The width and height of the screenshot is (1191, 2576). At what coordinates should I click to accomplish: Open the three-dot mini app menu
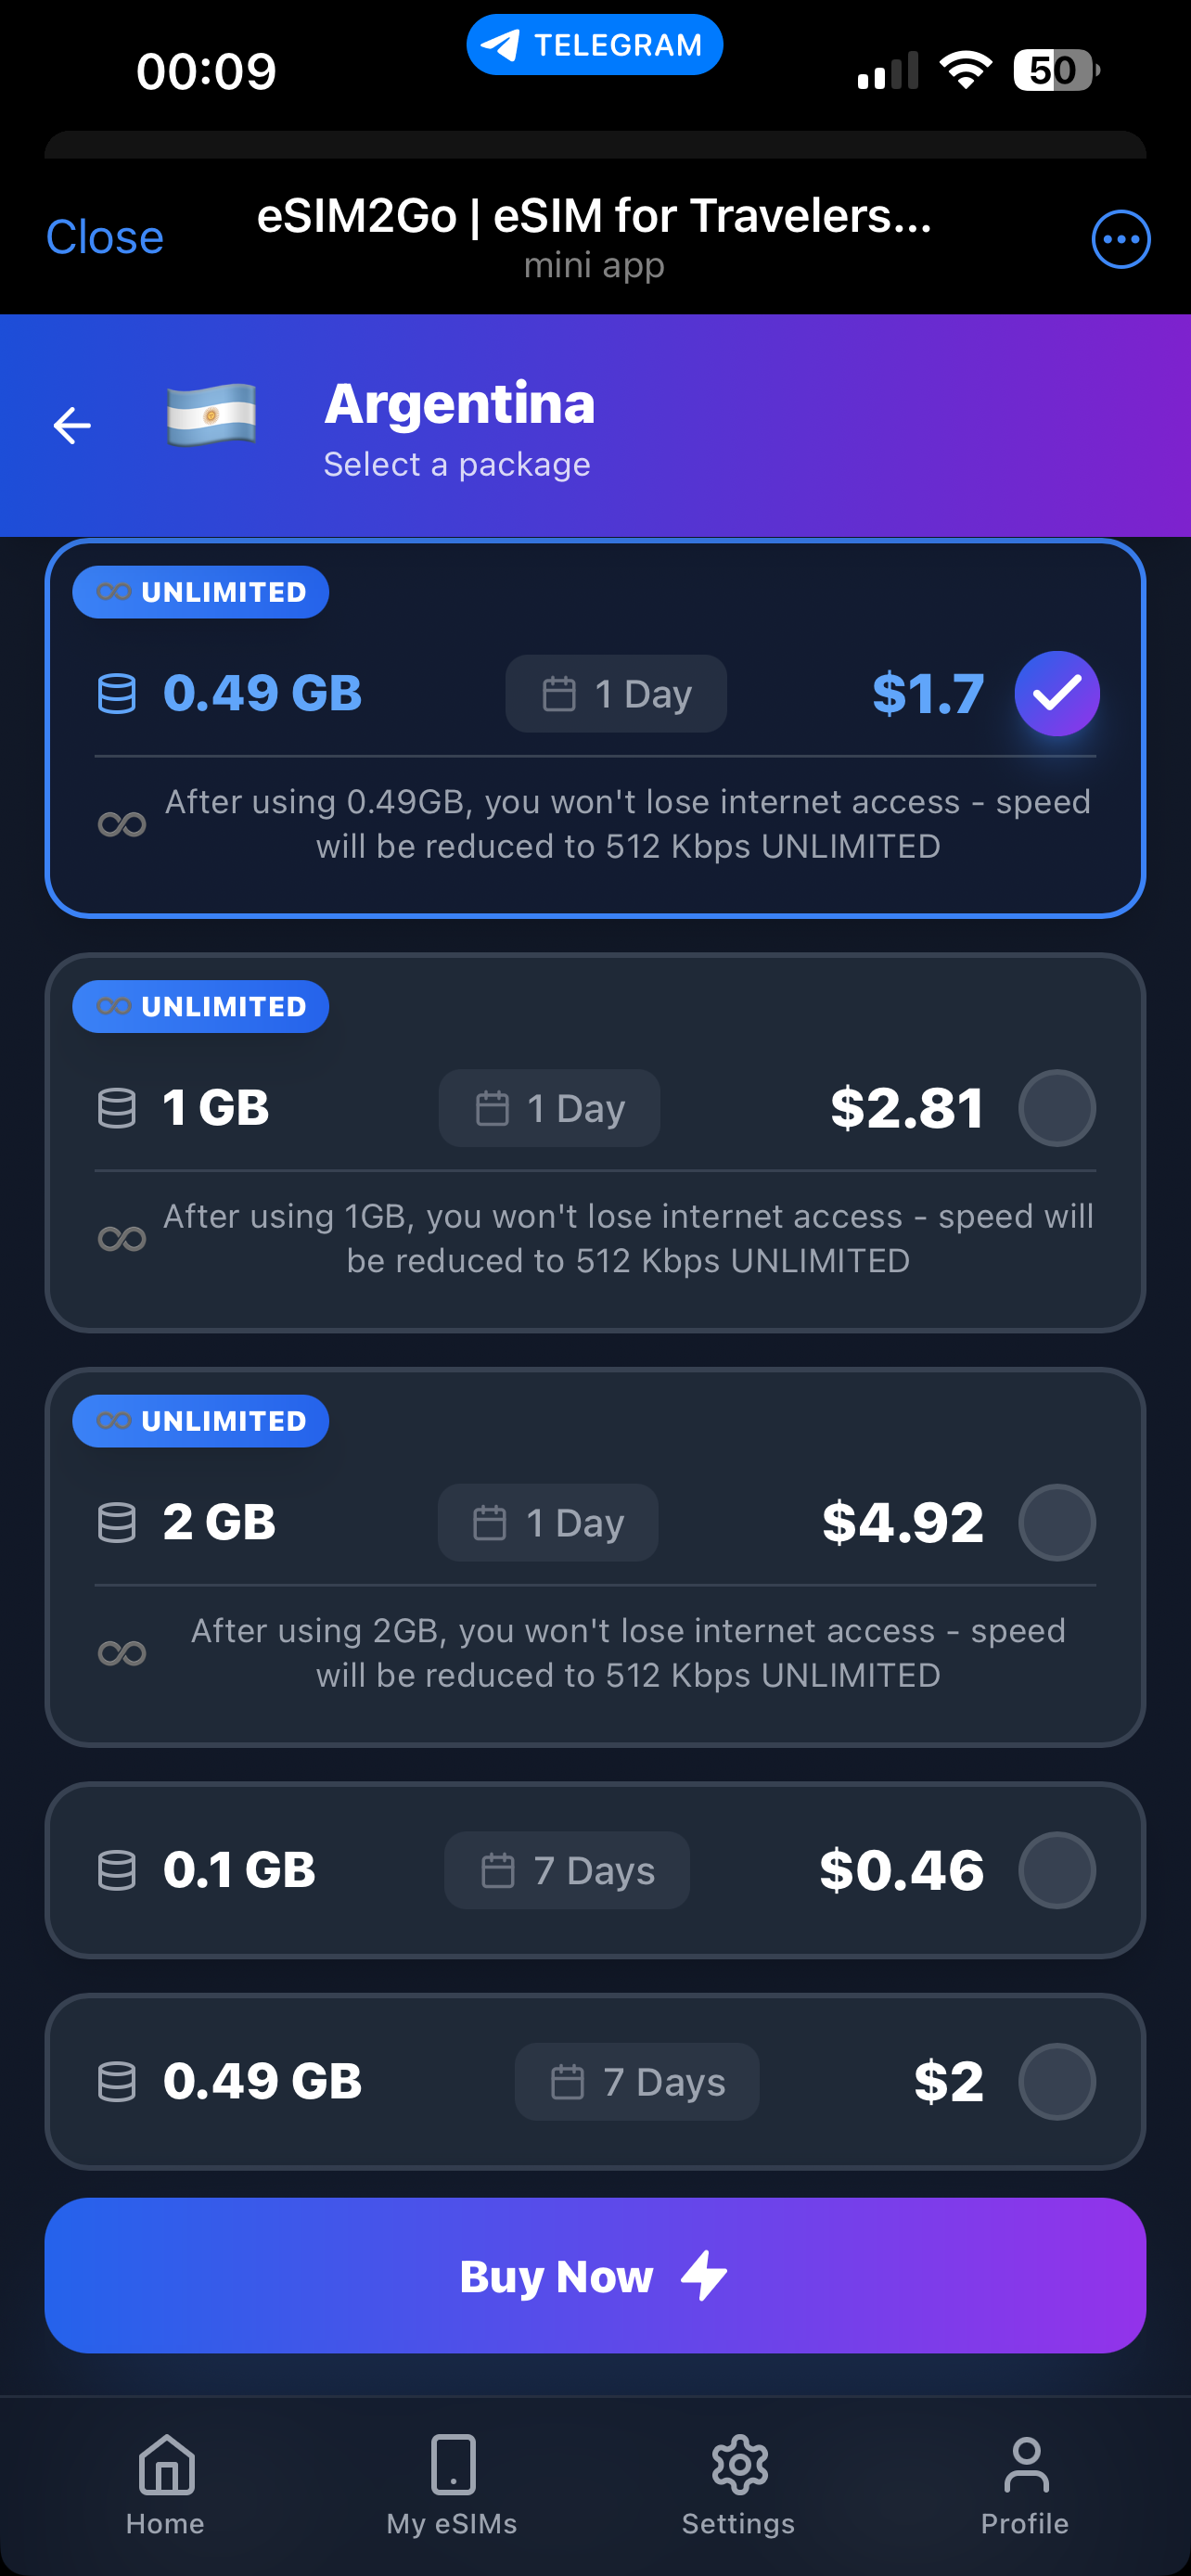[1120, 239]
